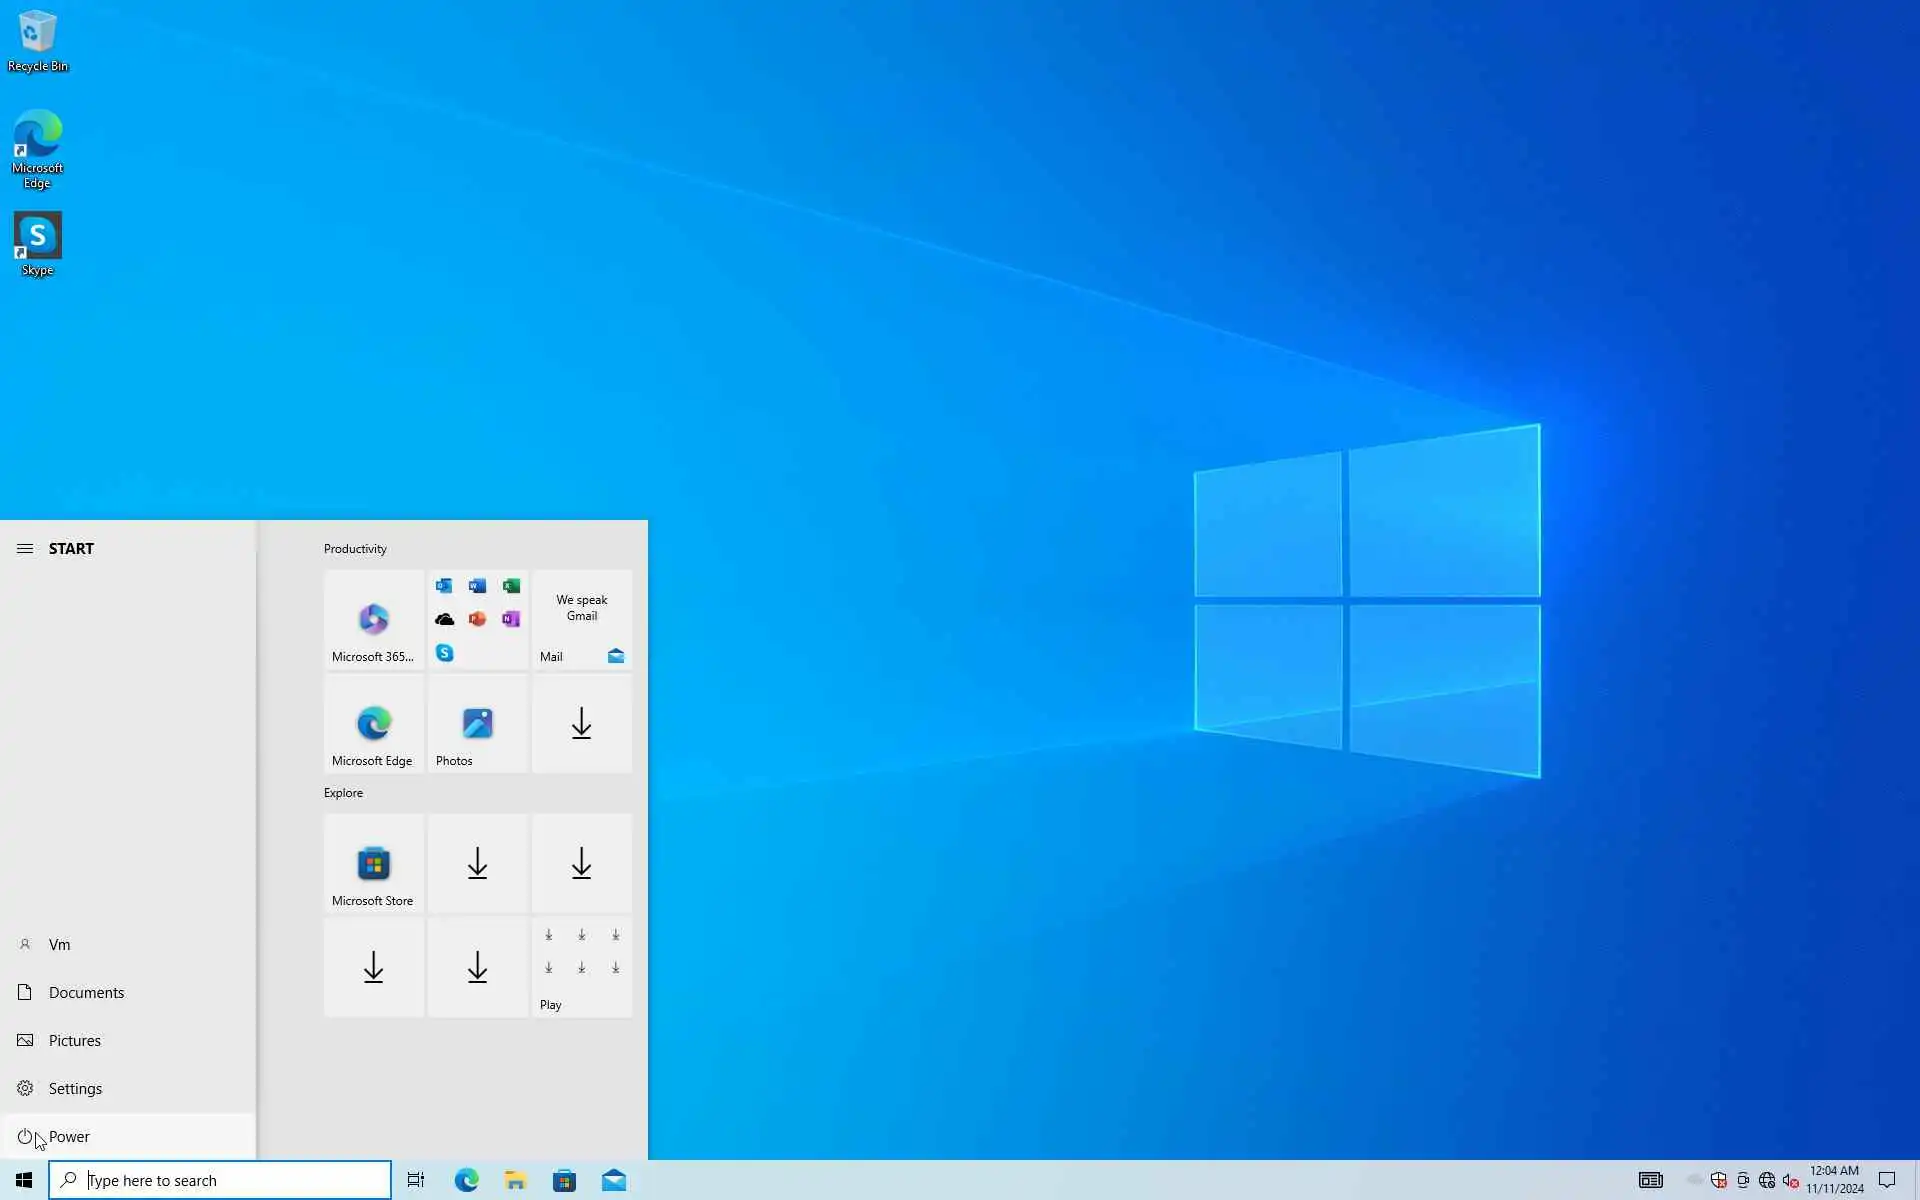Open the Play folder tile
The width and height of the screenshot is (1920, 1200).
[581, 968]
